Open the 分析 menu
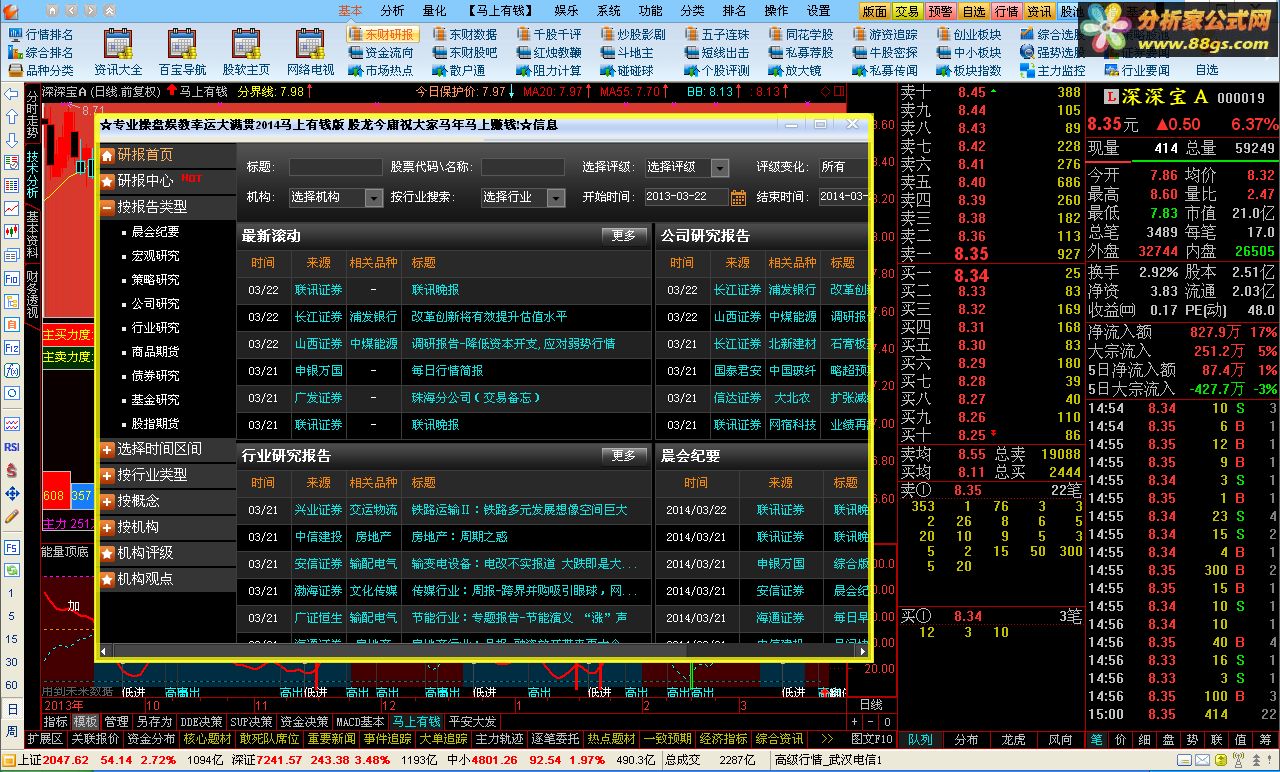1280x772 pixels. [x=392, y=11]
